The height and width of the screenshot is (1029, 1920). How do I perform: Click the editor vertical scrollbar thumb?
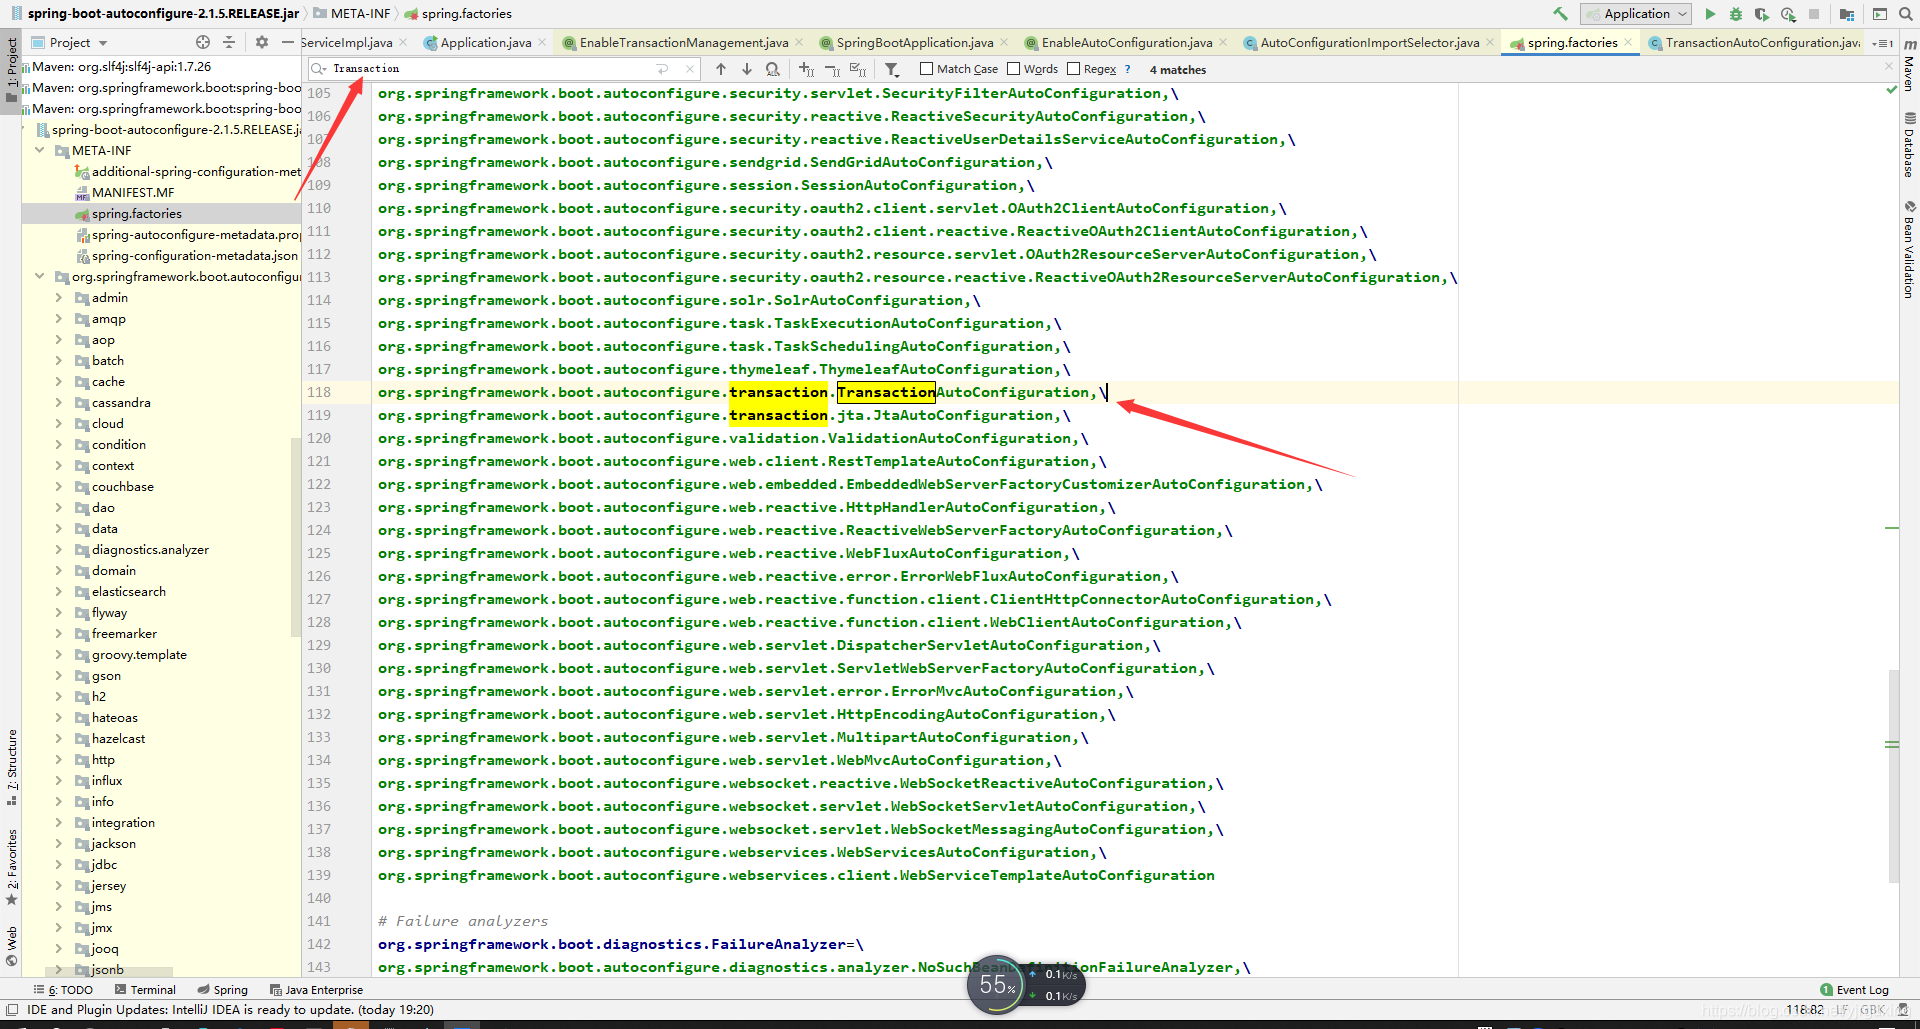pos(1894,775)
